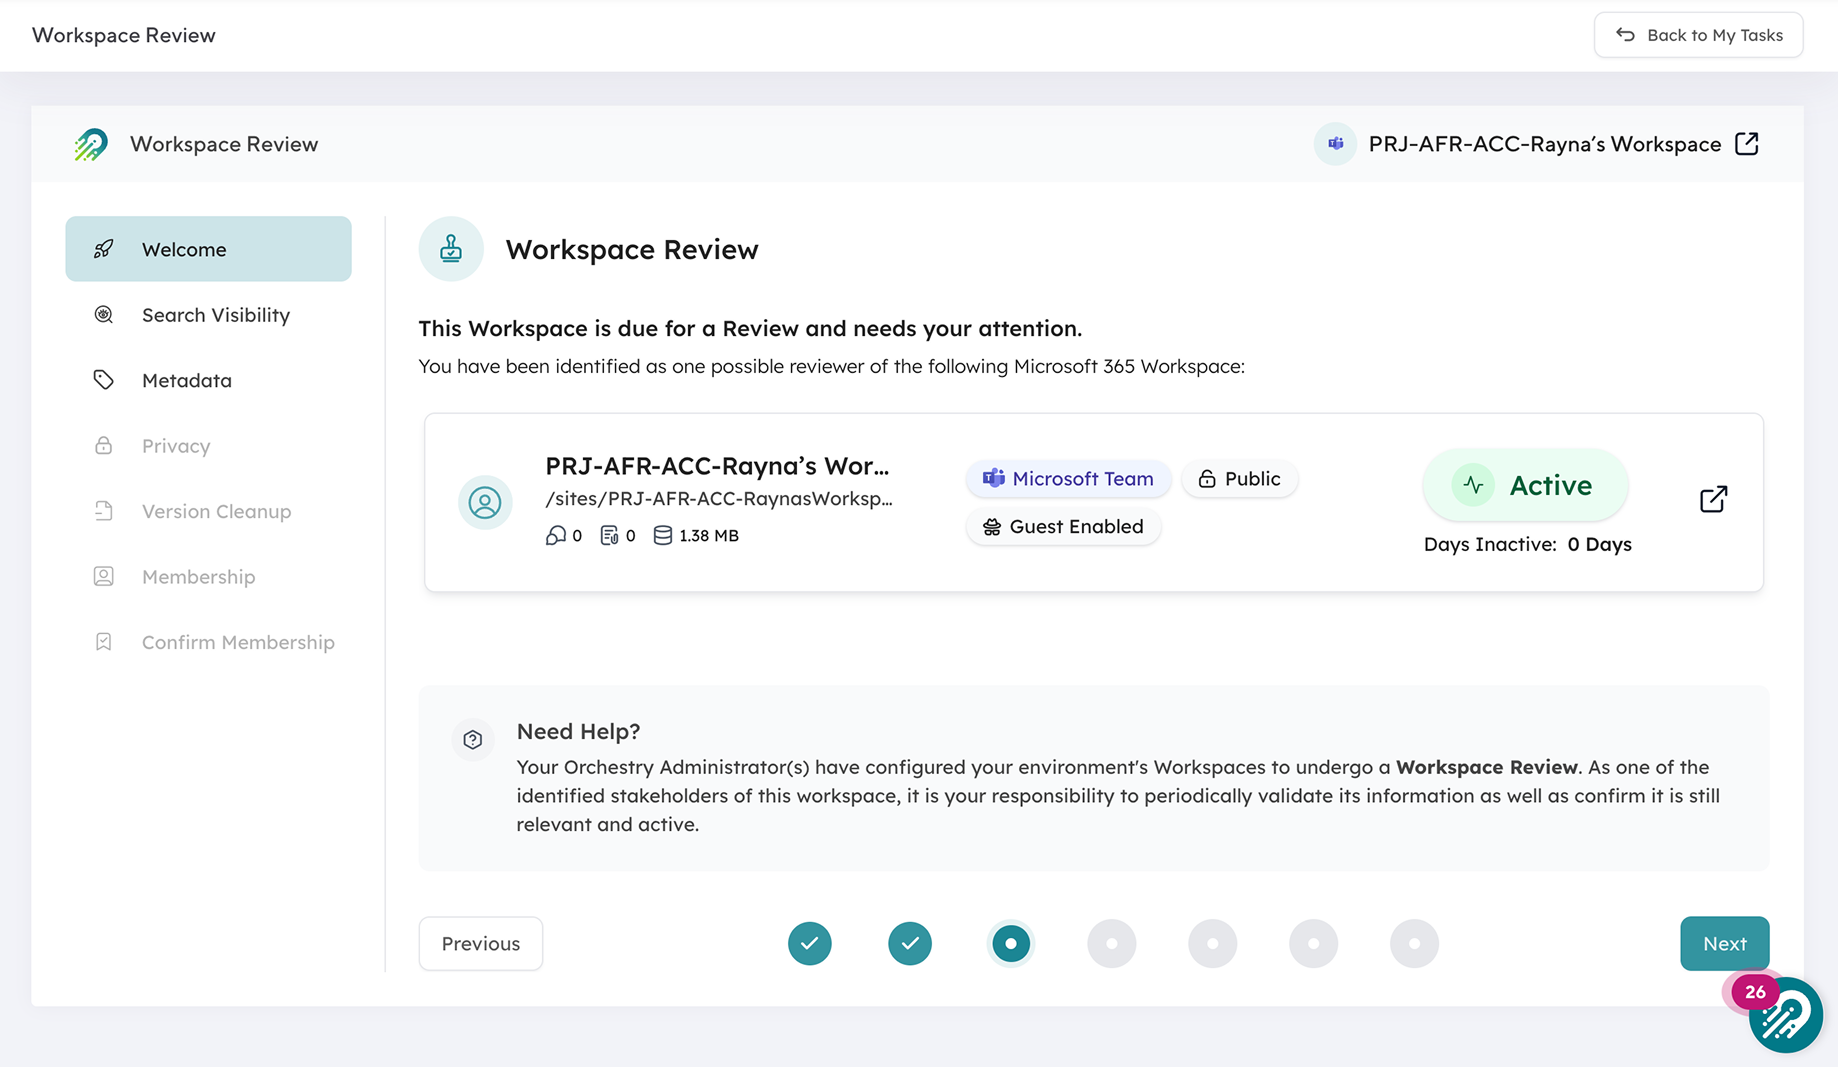Click the Days Inactive: 0 Days text
The width and height of the screenshot is (1838, 1067).
click(1527, 545)
